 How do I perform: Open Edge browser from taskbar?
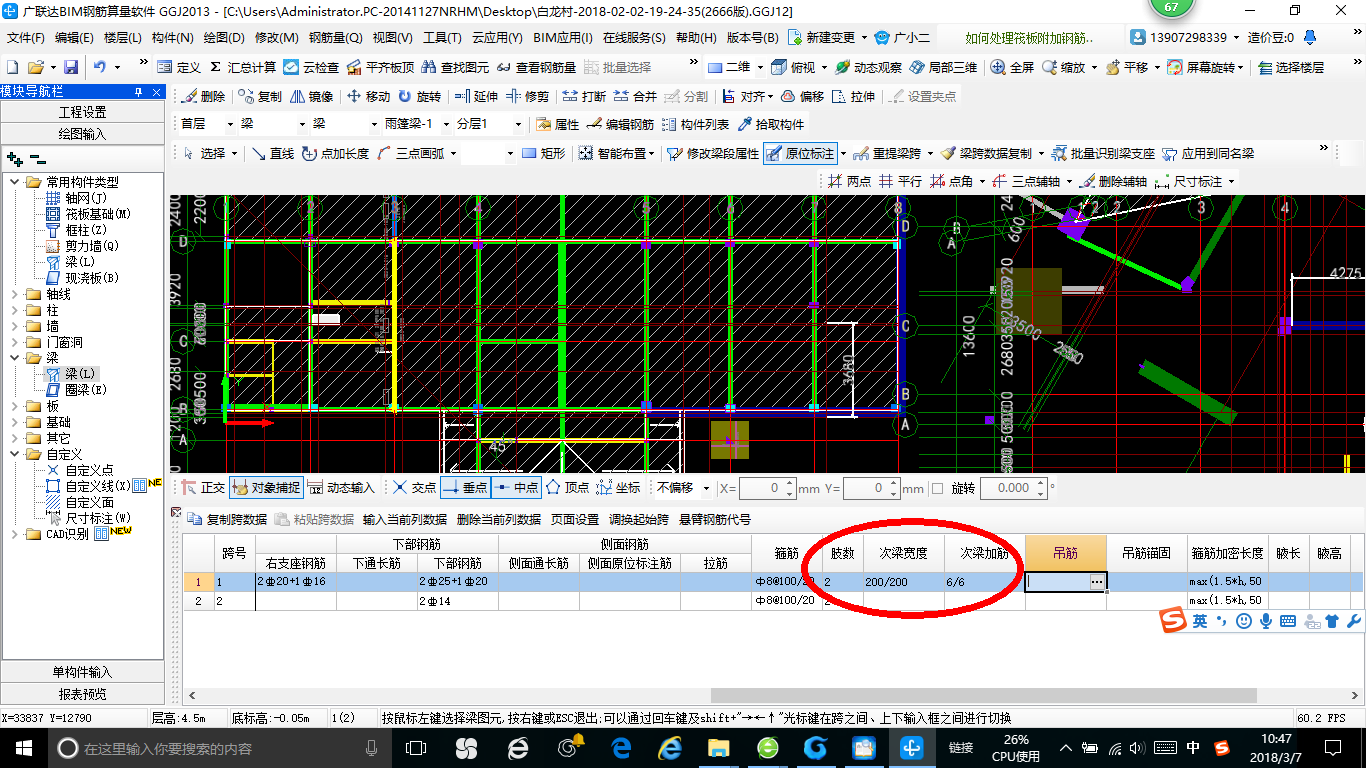tap(621, 748)
